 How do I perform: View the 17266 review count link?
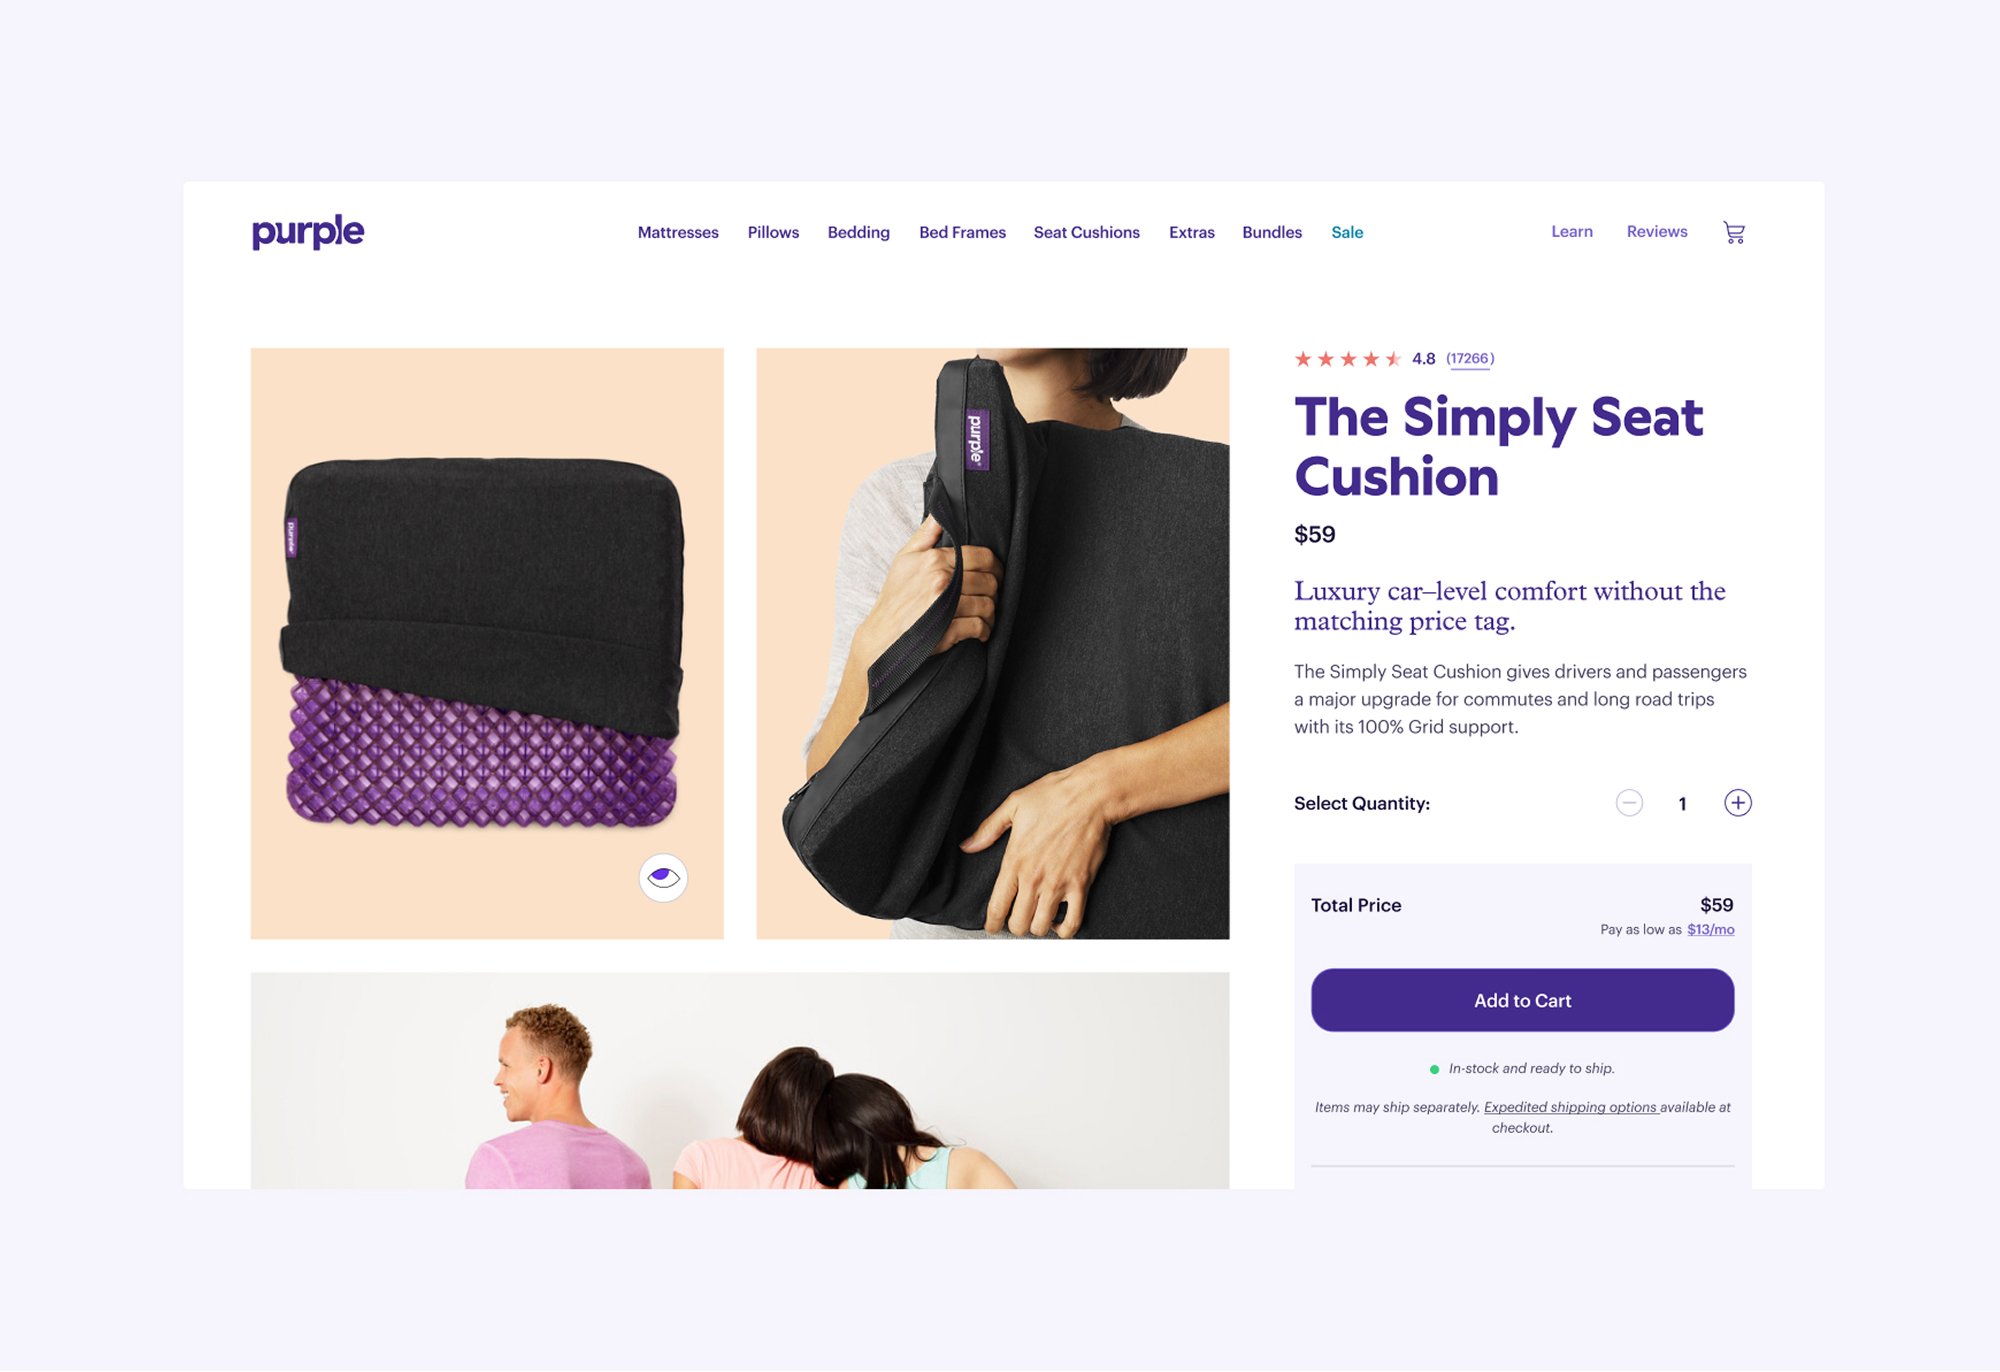pos(1470,359)
